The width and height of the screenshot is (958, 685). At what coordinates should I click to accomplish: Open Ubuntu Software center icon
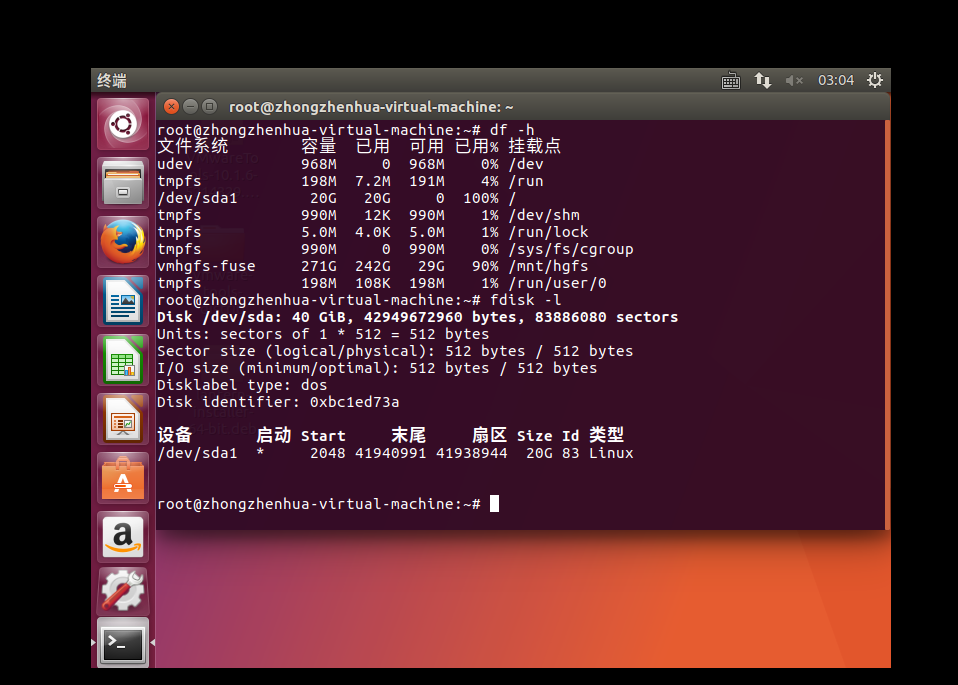(123, 478)
